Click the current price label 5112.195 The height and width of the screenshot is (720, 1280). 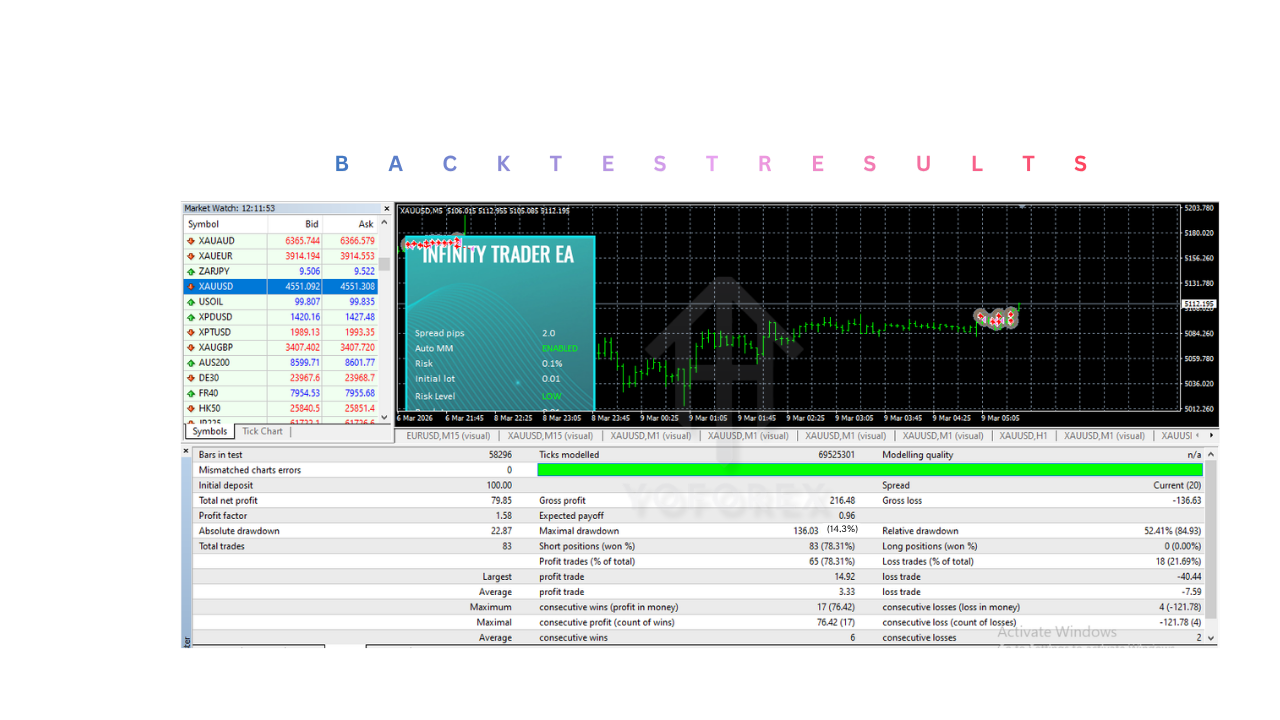[x=1198, y=304]
